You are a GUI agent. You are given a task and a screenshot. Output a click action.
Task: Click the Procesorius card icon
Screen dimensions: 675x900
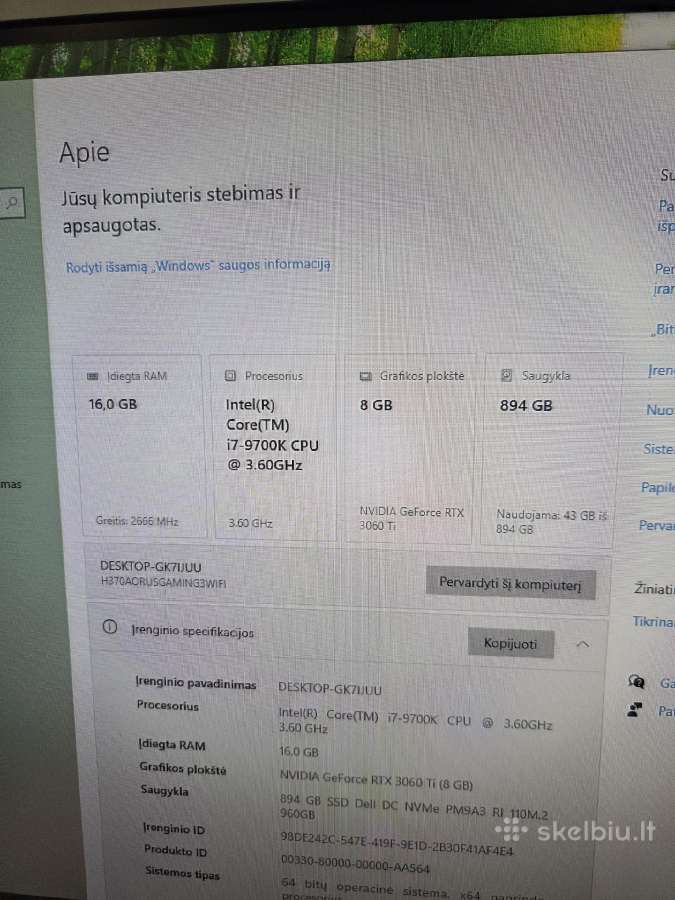point(230,375)
